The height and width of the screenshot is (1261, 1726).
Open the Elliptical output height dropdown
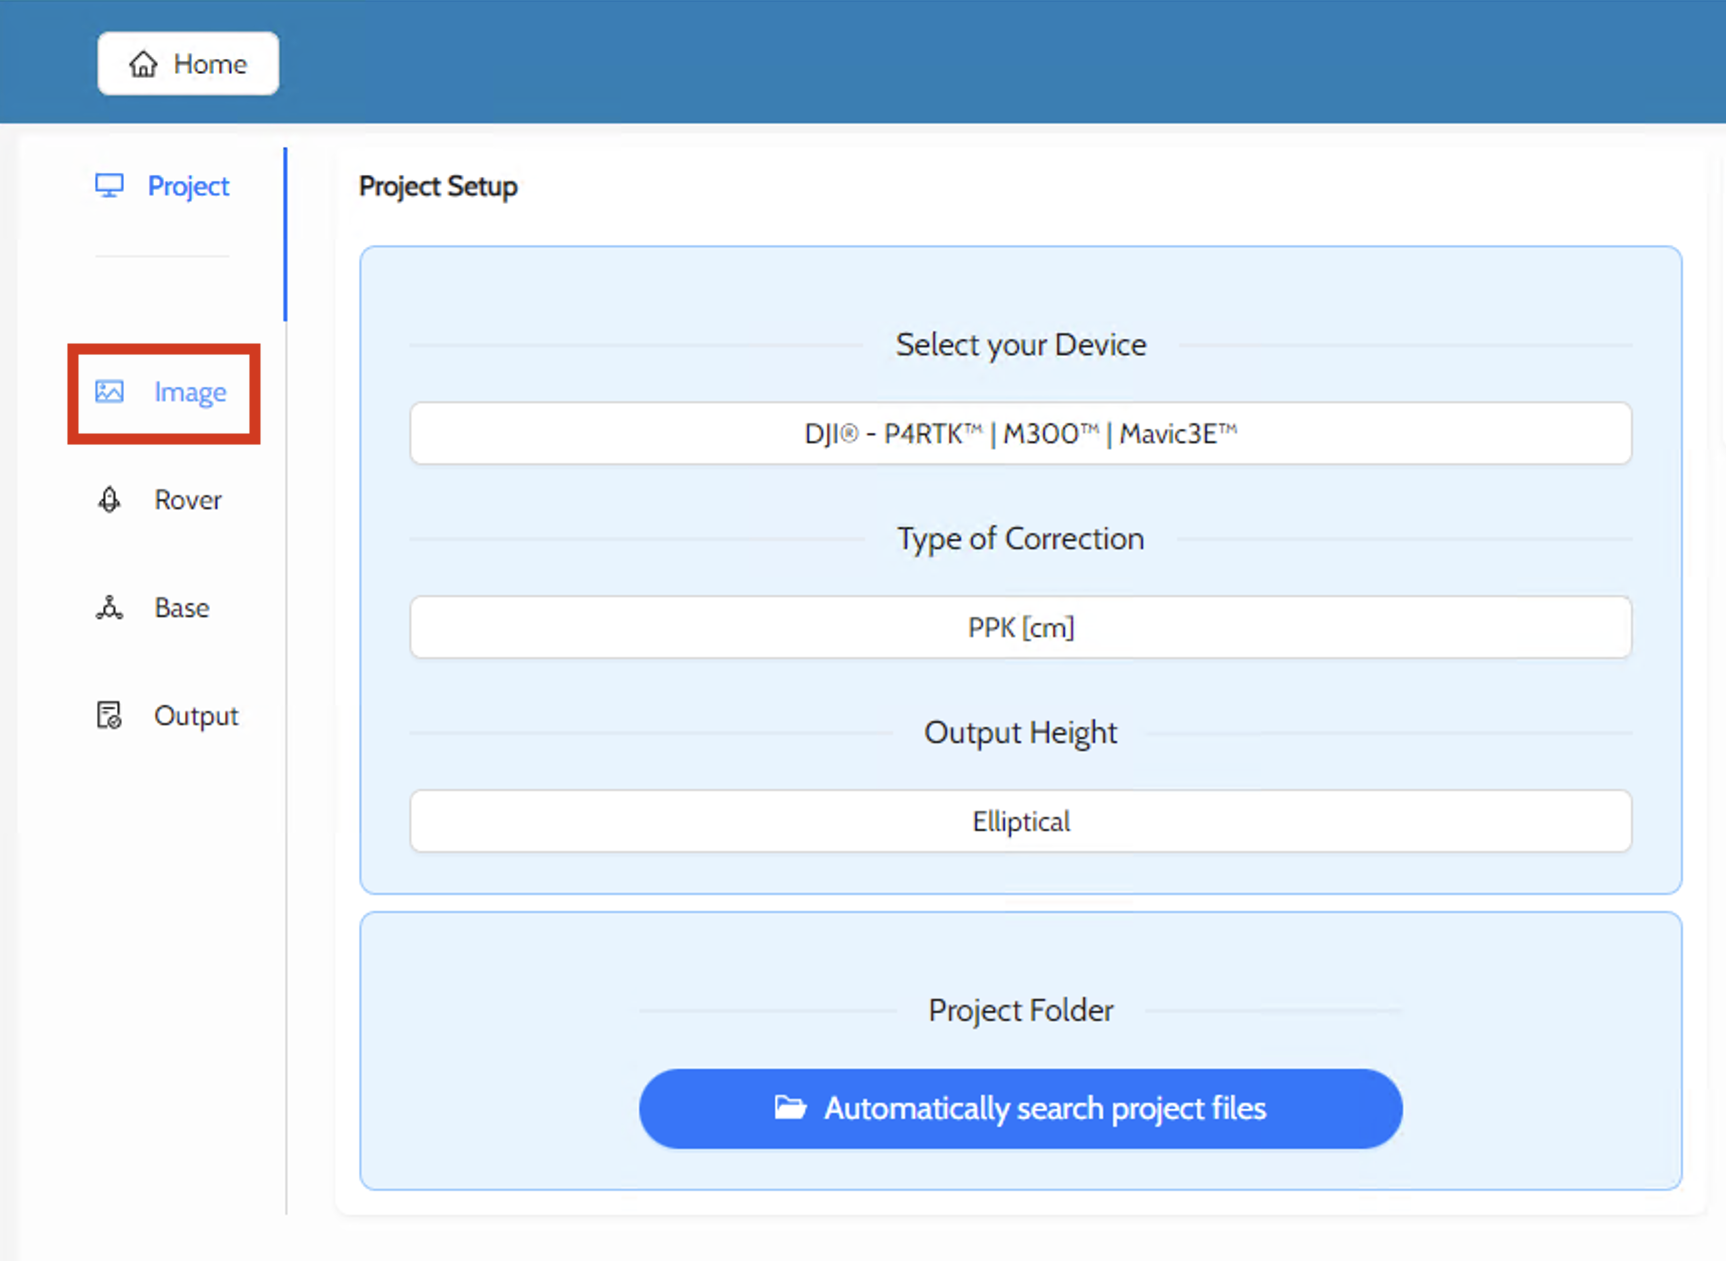tap(1020, 822)
